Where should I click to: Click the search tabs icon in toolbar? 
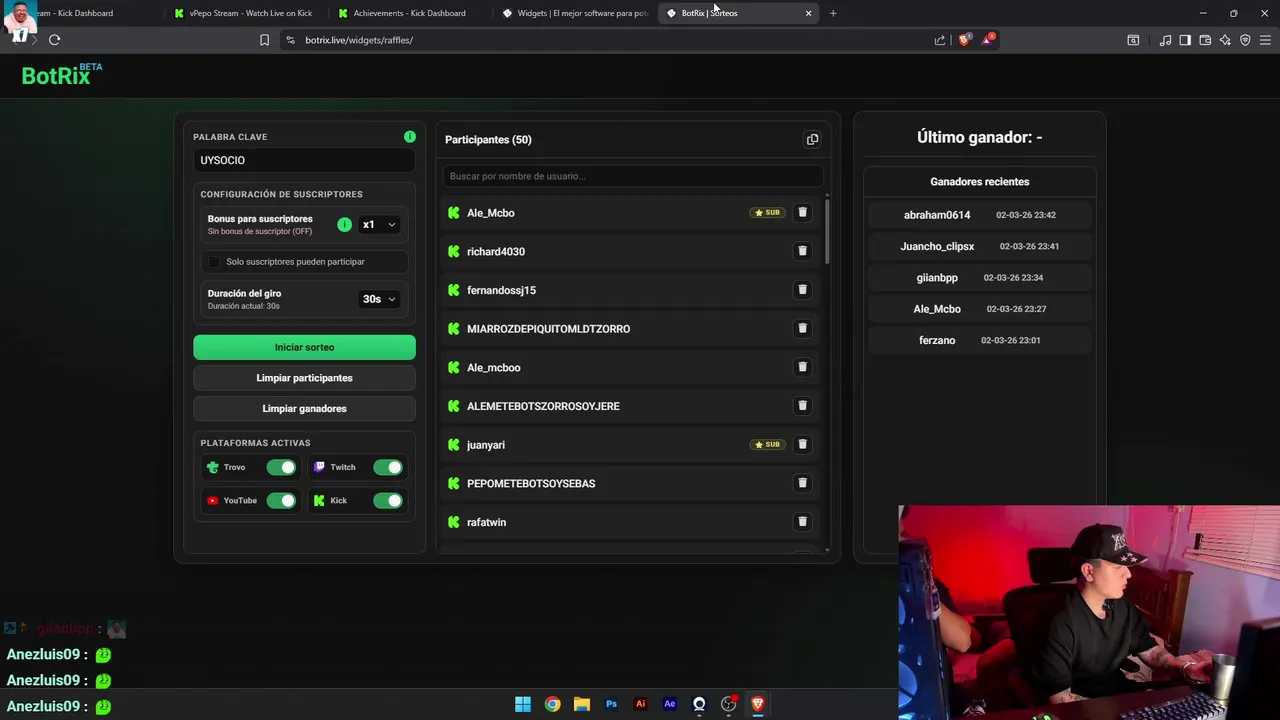pos(1133,40)
